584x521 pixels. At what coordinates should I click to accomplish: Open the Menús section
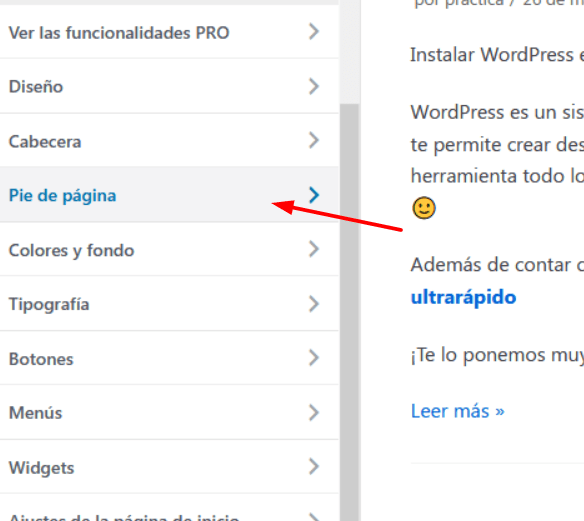coord(169,412)
